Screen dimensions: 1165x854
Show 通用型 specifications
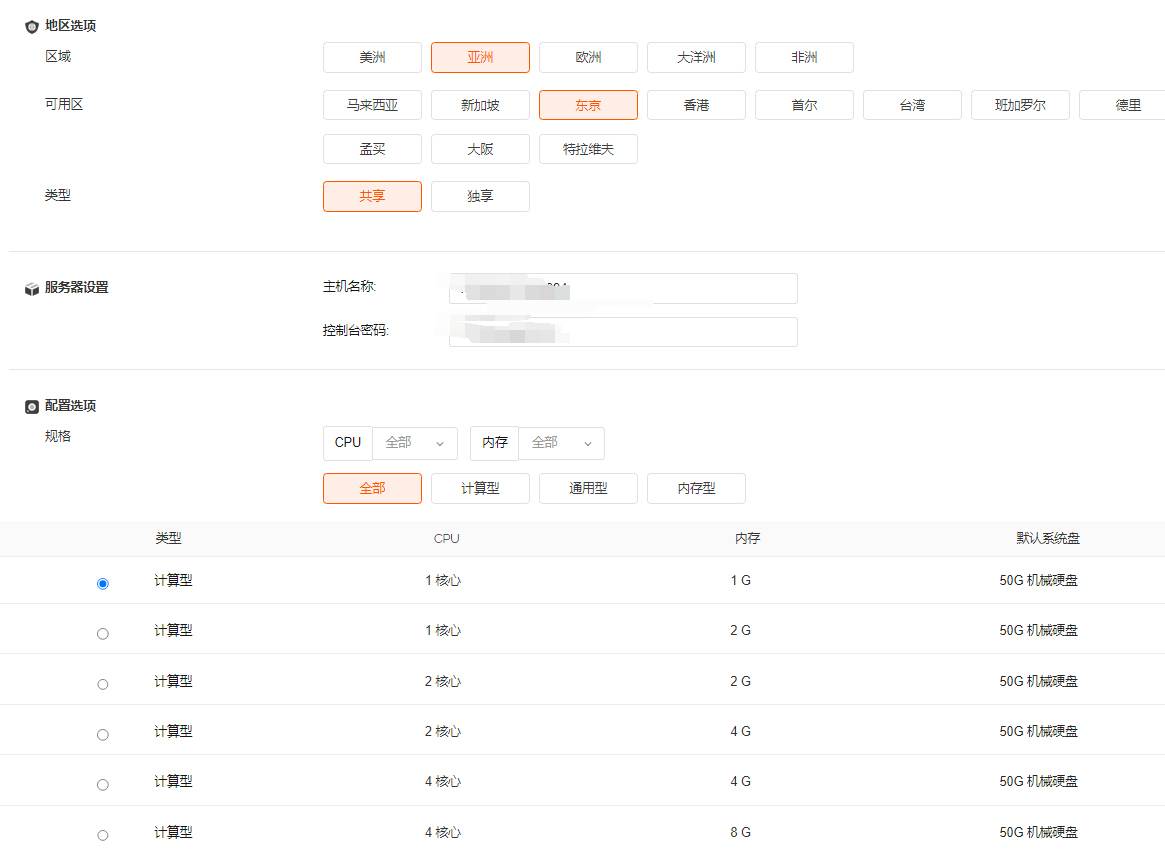tap(588, 489)
